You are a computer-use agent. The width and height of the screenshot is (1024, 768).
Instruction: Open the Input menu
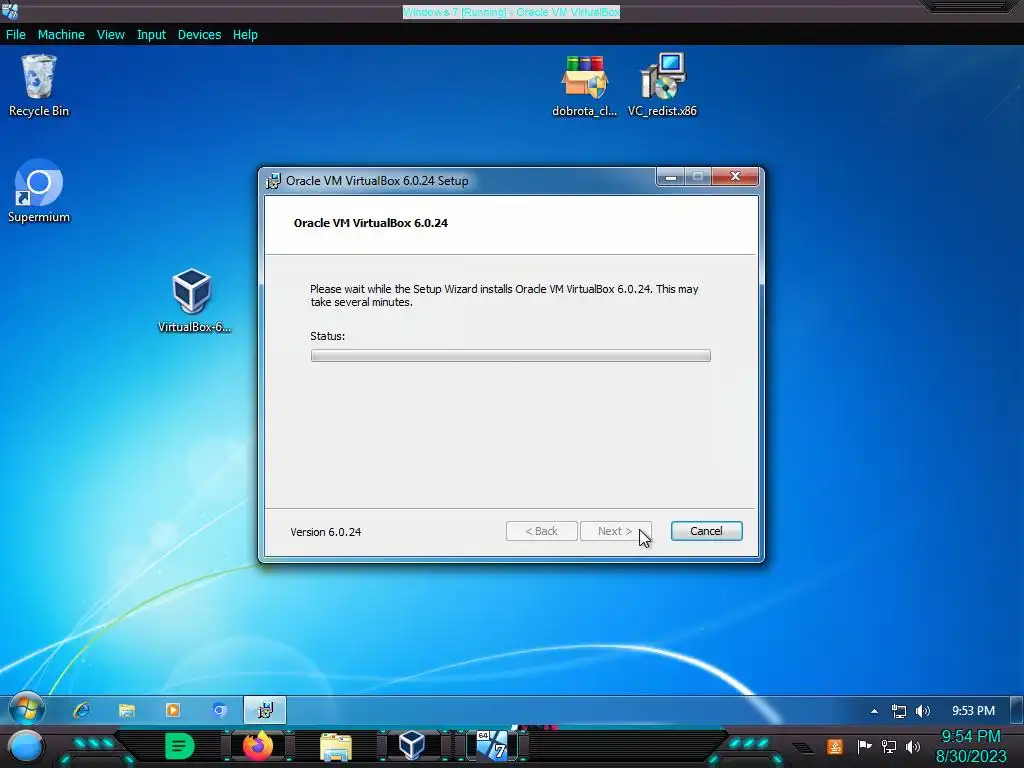tap(151, 35)
